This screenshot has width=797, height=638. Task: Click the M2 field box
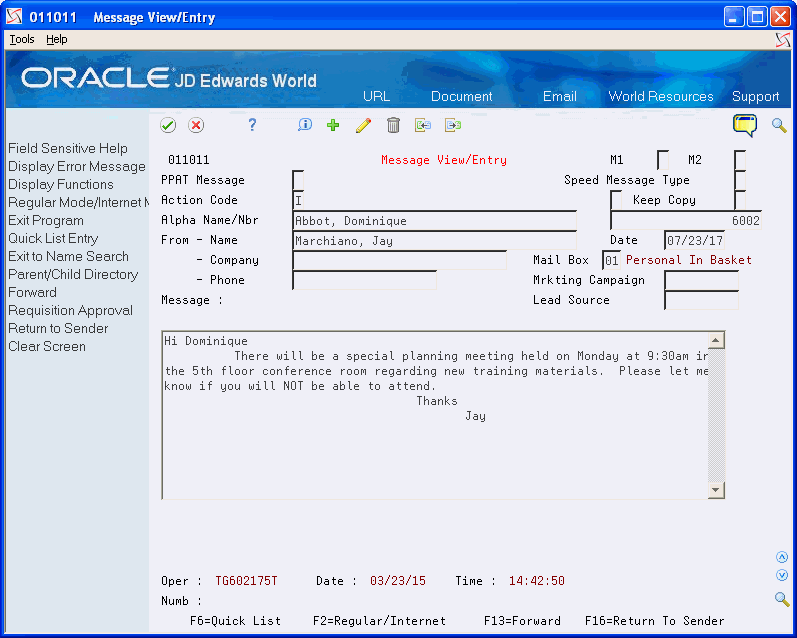pyautogui.click(x=740, y=160)
